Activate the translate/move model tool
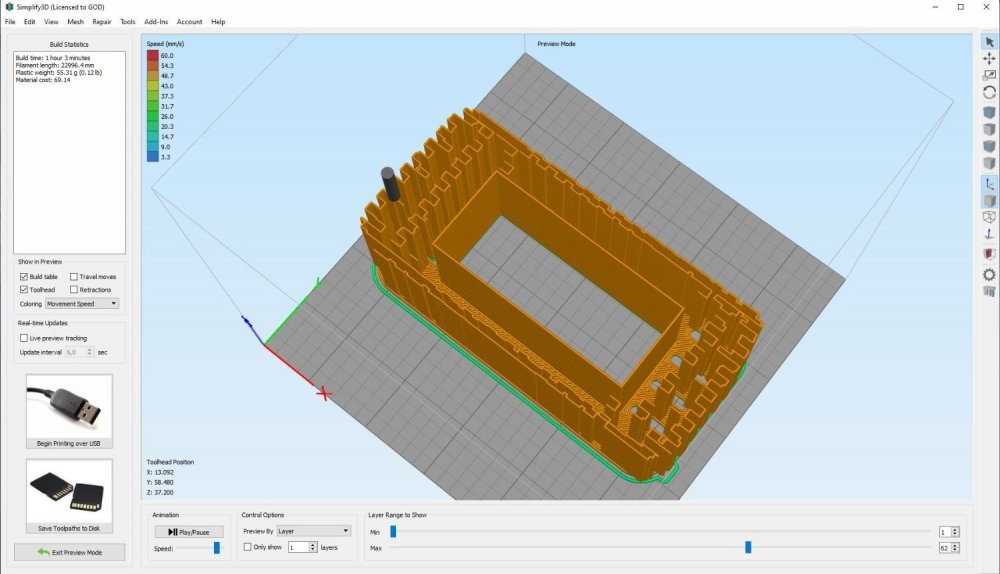1000x574 pixels. pos(989,59)
